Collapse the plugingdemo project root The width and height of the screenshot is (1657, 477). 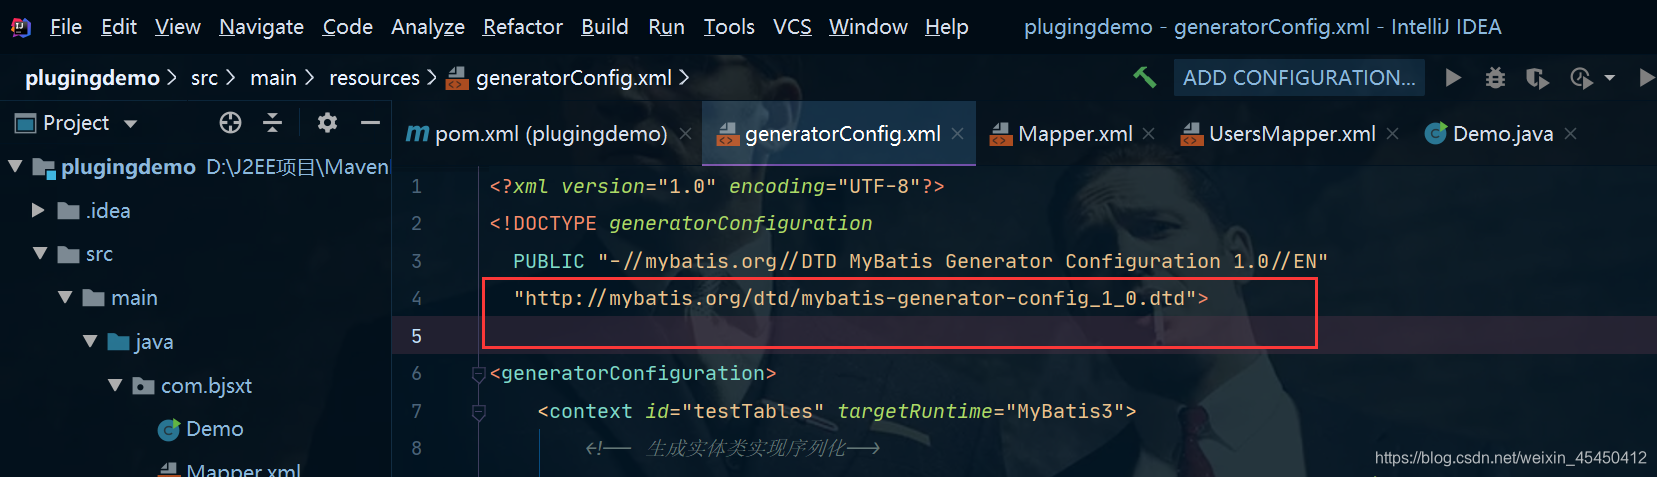tap(15, 166)
